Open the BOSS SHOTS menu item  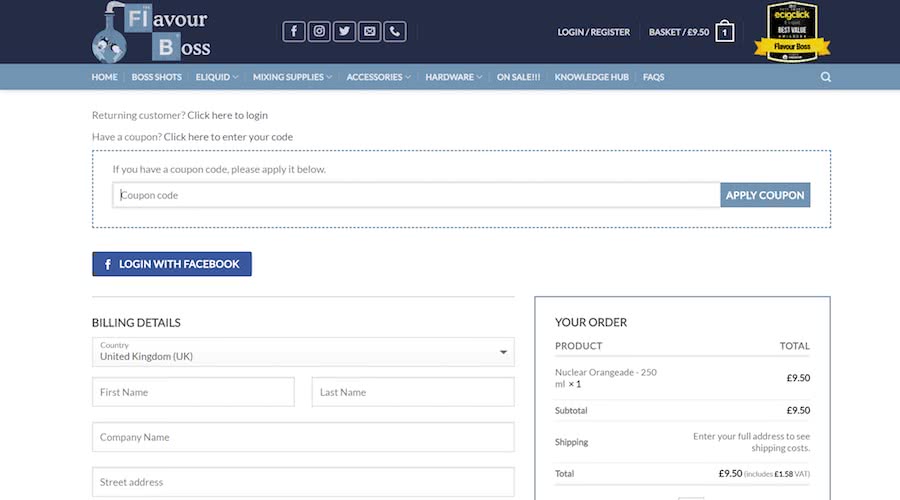pos(156,77)
